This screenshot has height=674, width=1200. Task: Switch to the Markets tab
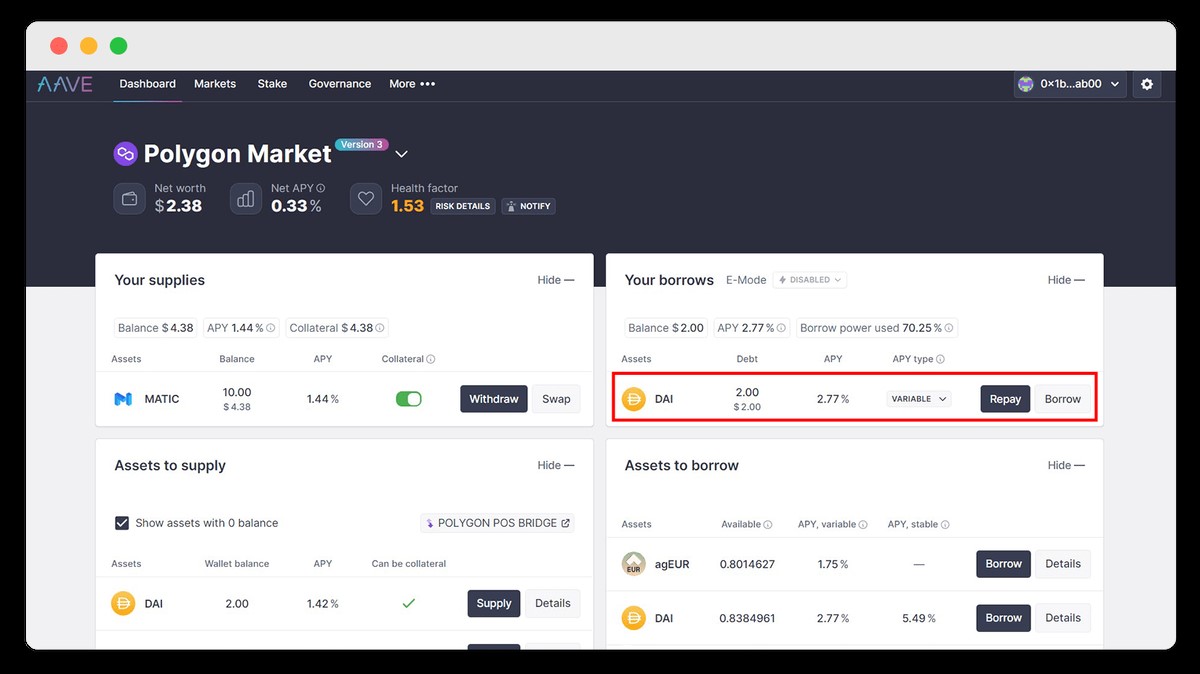point(215,84)
